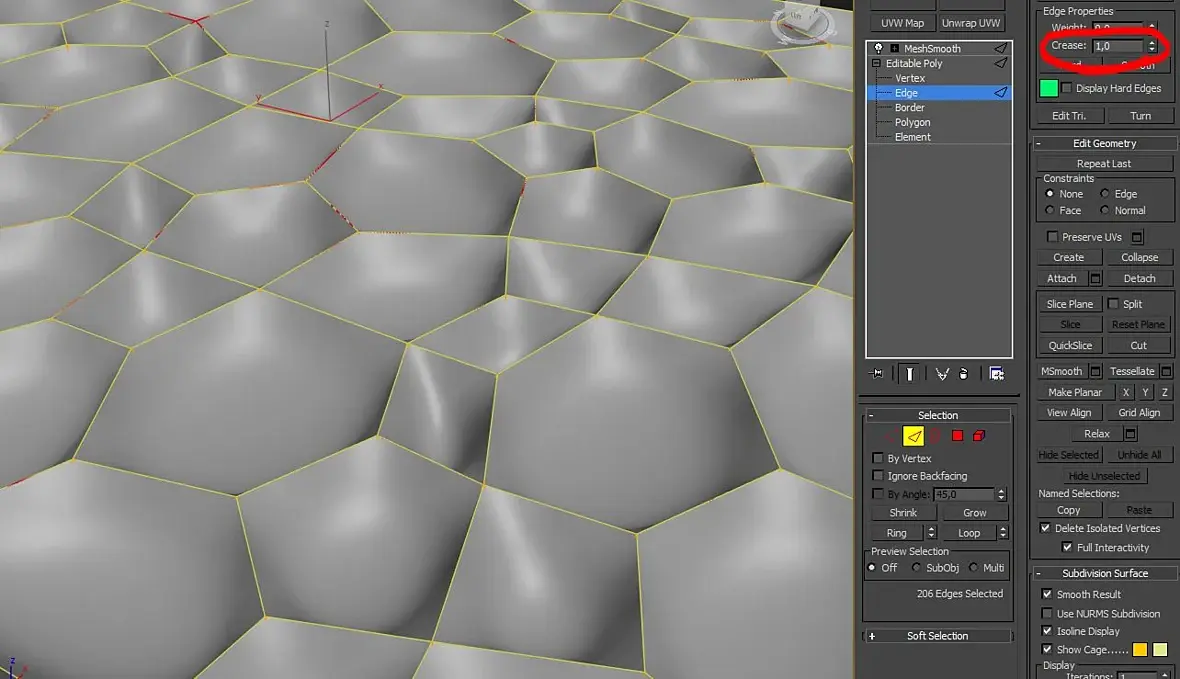Toggle MeshSmooth lightbulb icon
Viewport: 1180px width, 679px height.
click(878, 48)
